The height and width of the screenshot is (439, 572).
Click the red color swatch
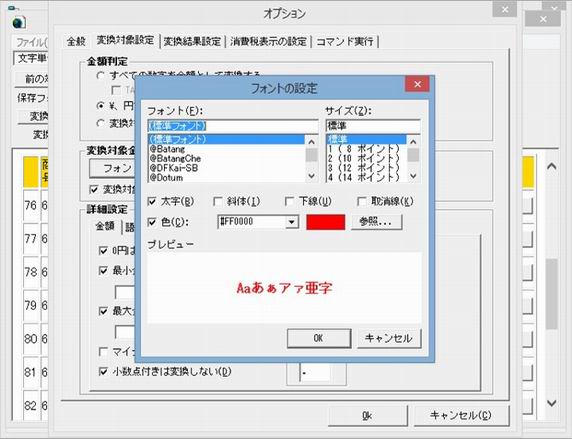325,222
